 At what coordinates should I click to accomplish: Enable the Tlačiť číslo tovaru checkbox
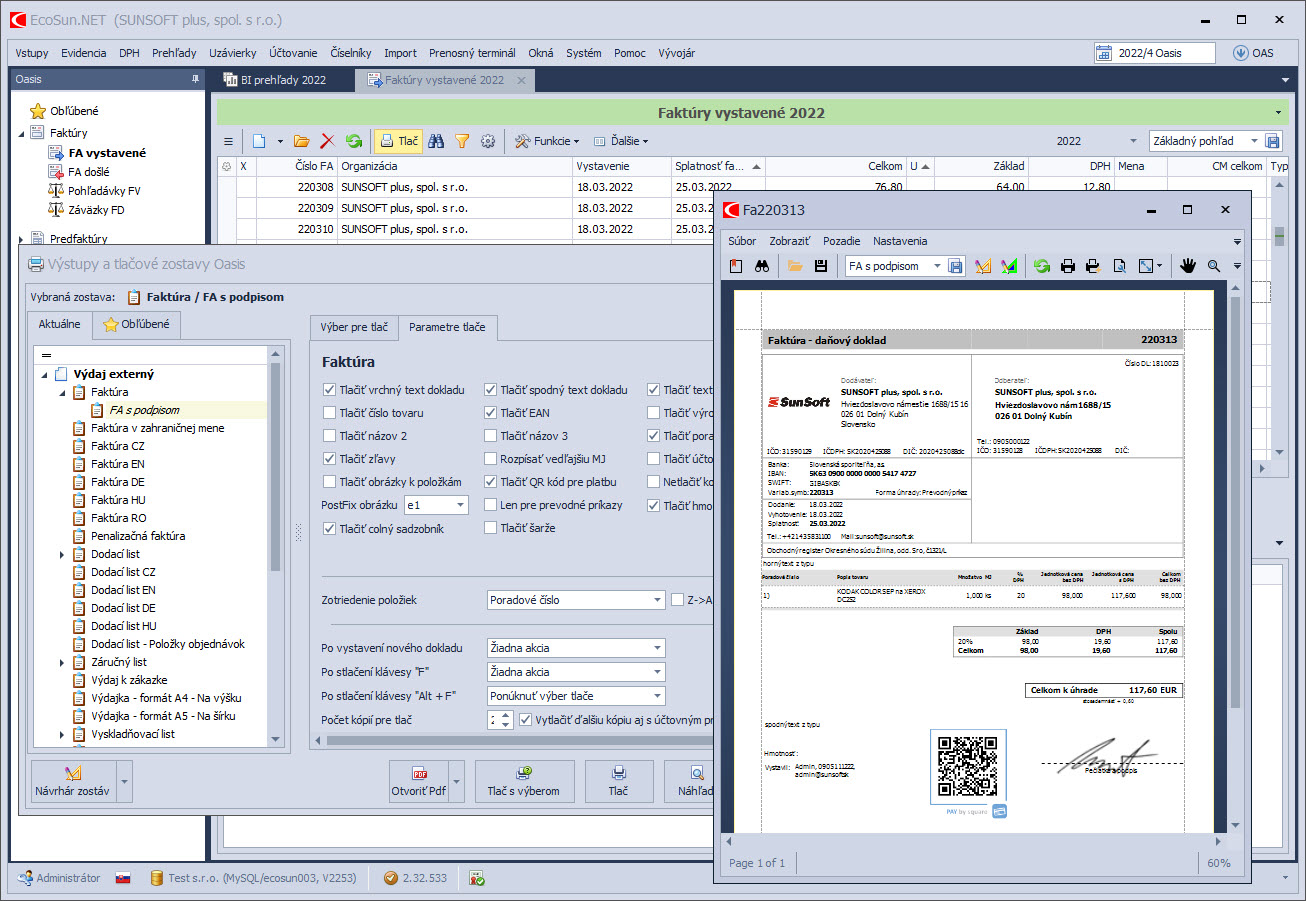click(330, 413)
